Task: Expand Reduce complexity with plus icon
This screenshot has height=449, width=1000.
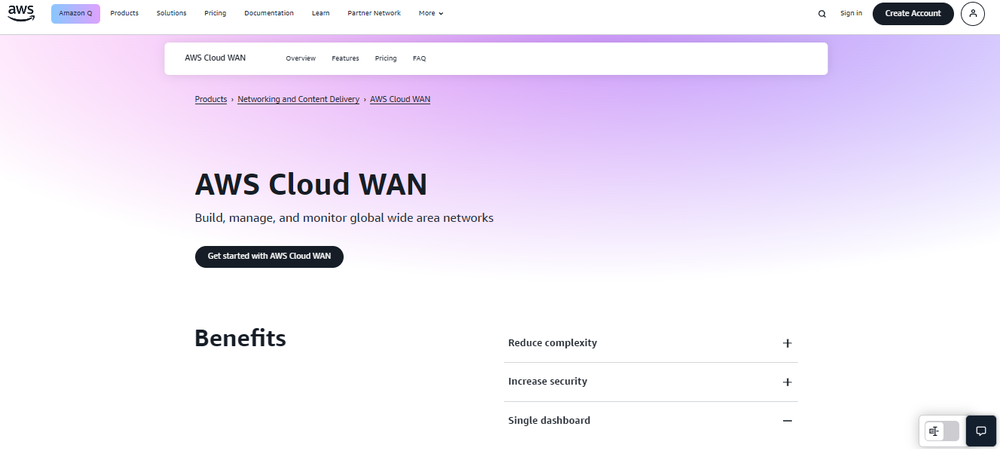Action: pyautogui.click(x=787, y=343)
